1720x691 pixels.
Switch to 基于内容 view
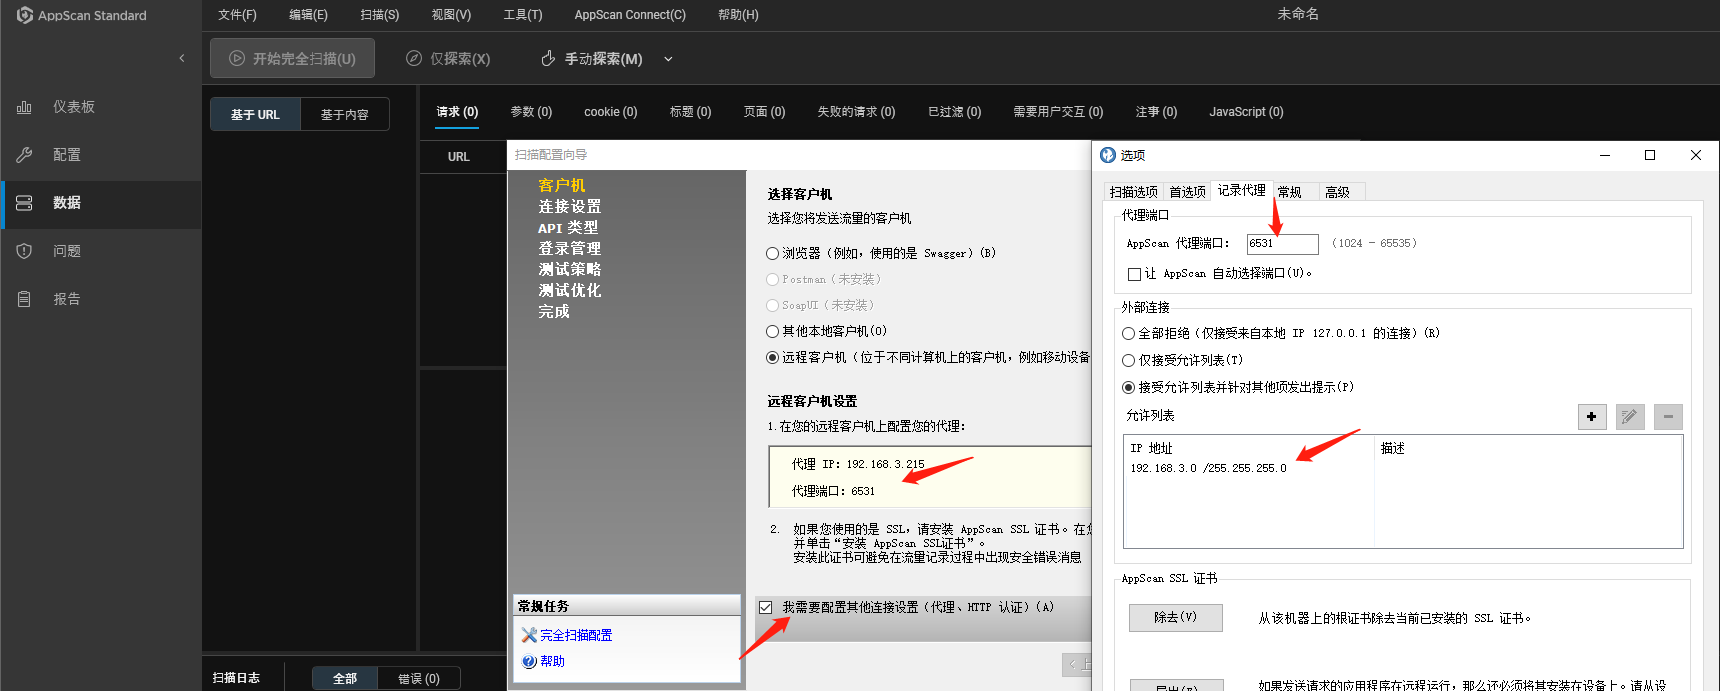(x=345, y=115)
